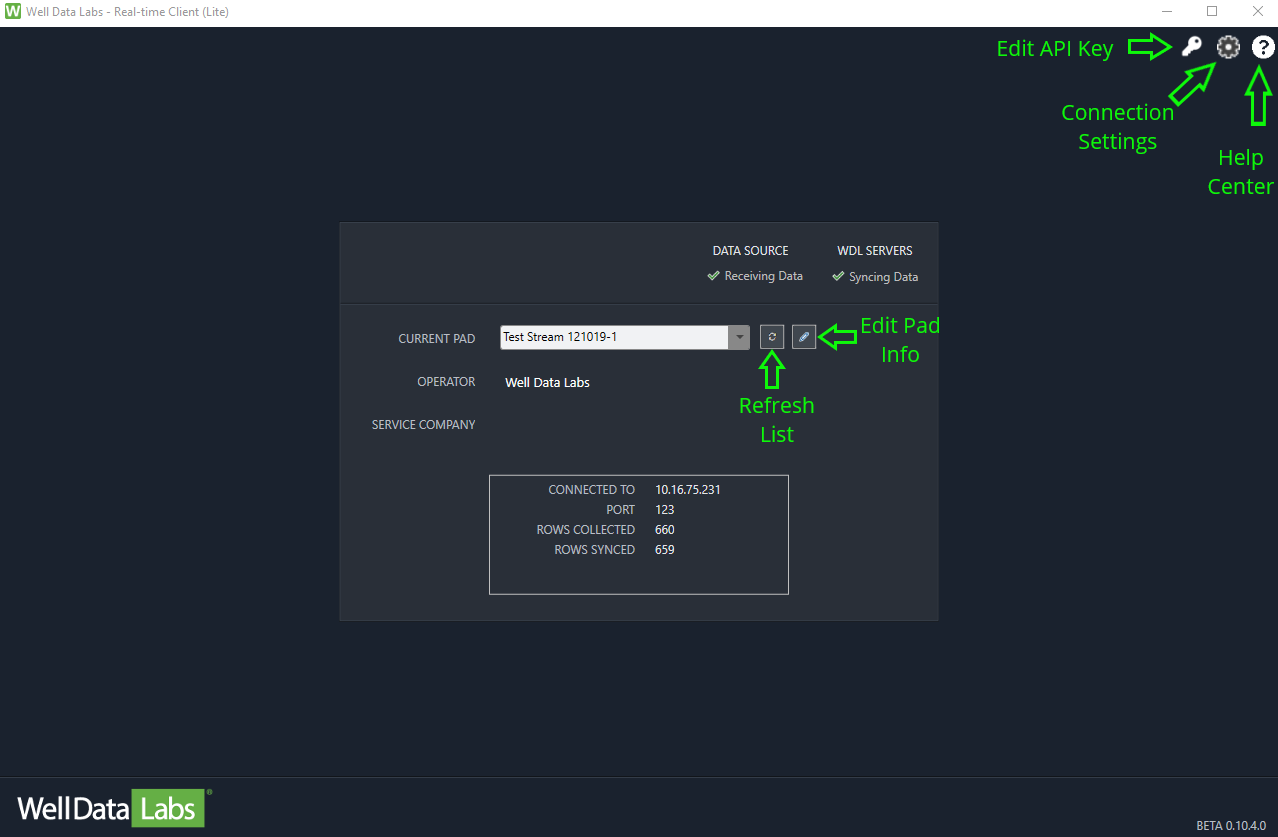
Task: Click the rows collected value 660
Action: click(665, 530)
